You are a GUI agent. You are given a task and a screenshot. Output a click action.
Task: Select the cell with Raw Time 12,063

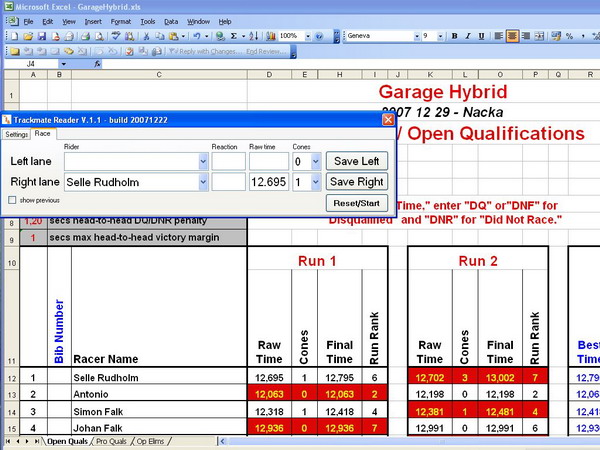pyautogui.click(x=269, y=394)
